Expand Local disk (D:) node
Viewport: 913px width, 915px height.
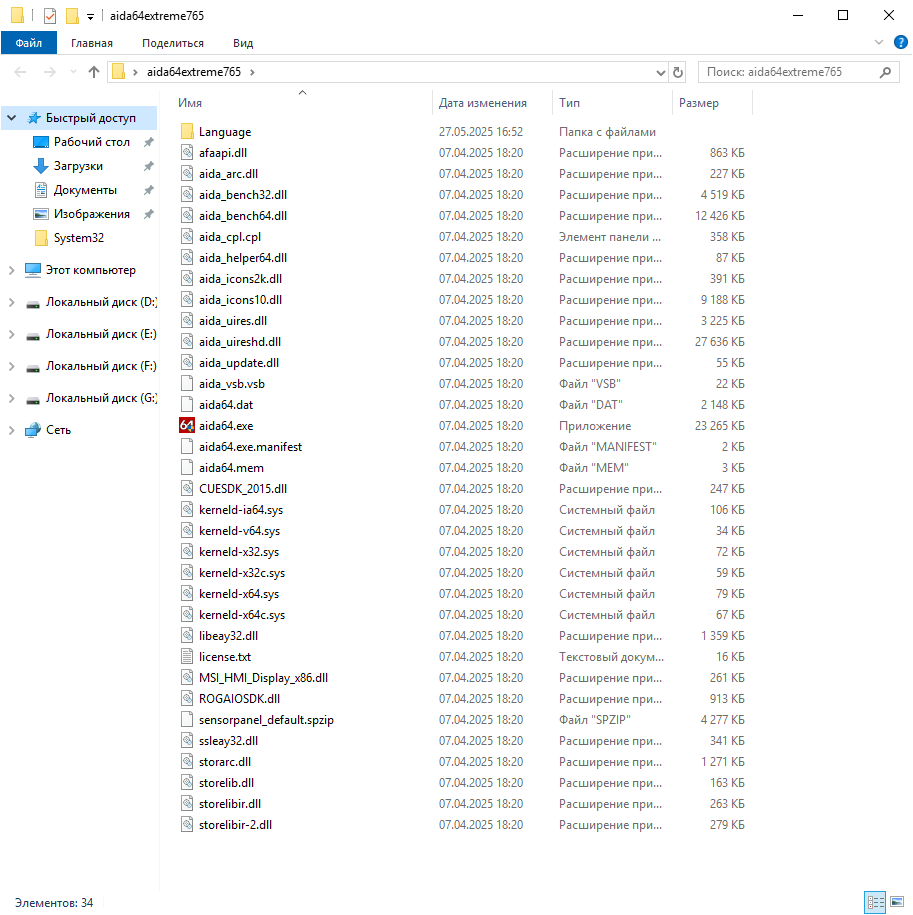pos(11,302)
